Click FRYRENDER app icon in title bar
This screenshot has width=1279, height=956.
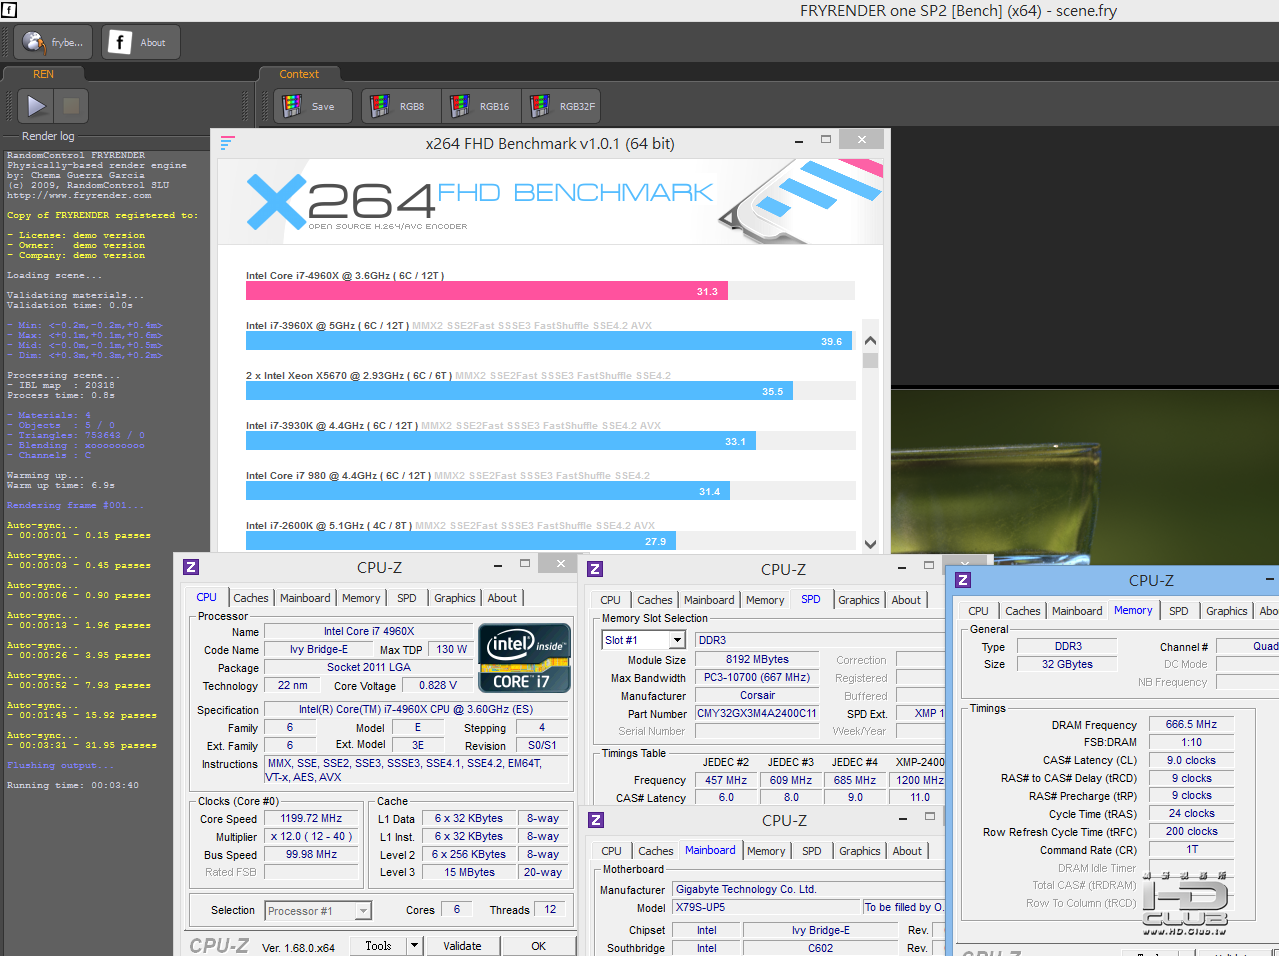9,10
